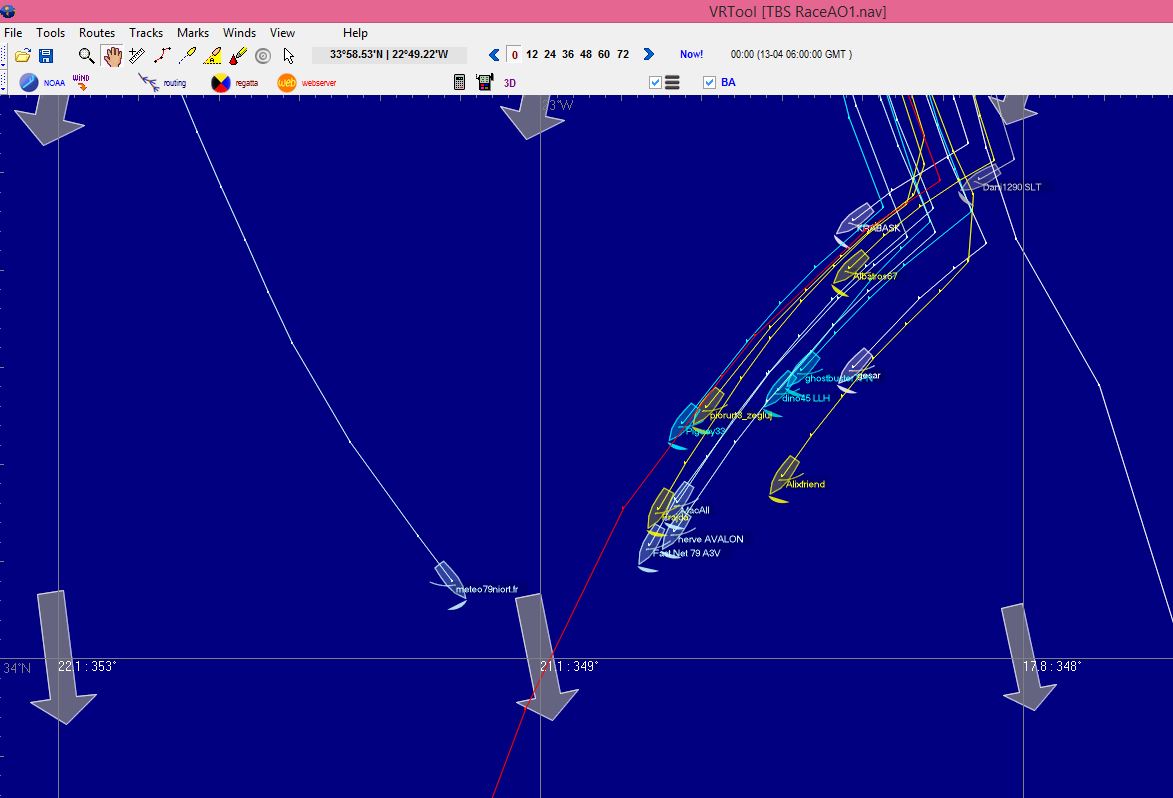Step forecast time backward with left arrow
1173x798 pixels.
point(494,55)
